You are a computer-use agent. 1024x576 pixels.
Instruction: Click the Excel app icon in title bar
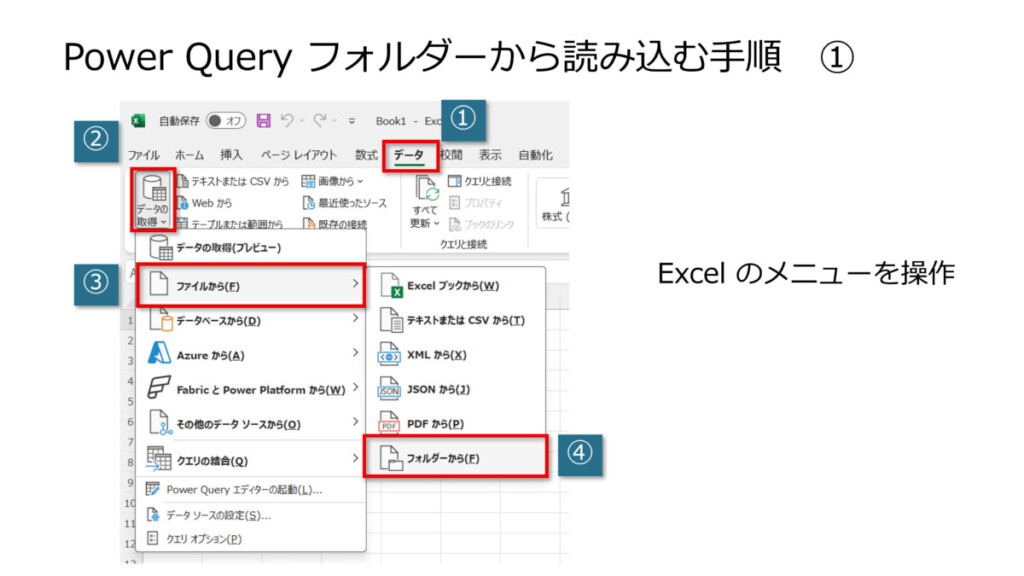click(138, 121)
